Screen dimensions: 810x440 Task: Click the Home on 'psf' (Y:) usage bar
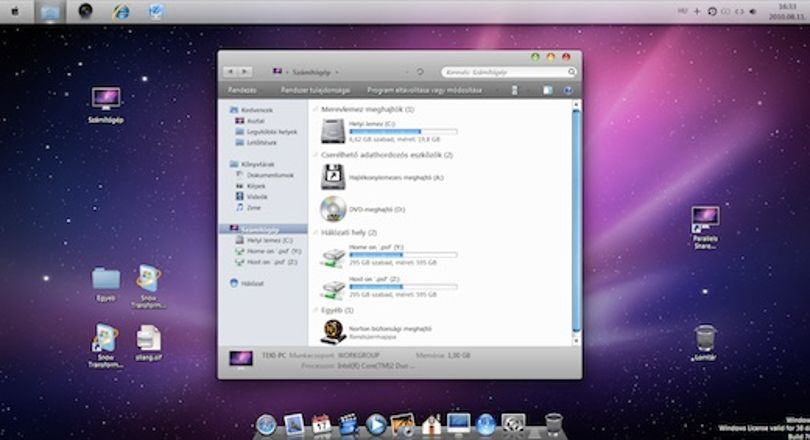403,255
